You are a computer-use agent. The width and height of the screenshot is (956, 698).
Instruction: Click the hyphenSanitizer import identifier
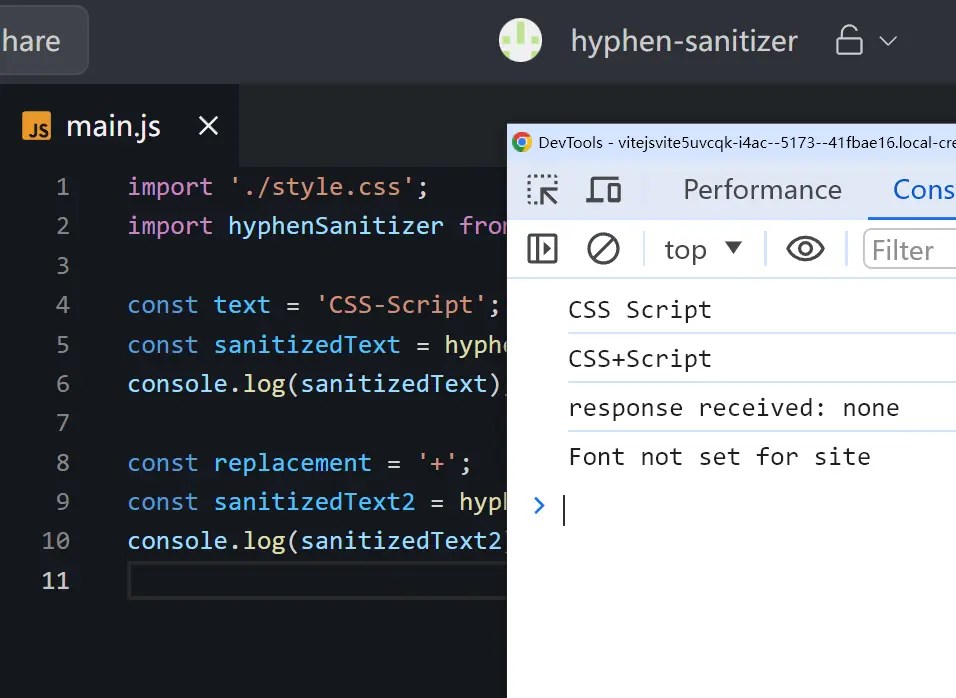[335, 226]
